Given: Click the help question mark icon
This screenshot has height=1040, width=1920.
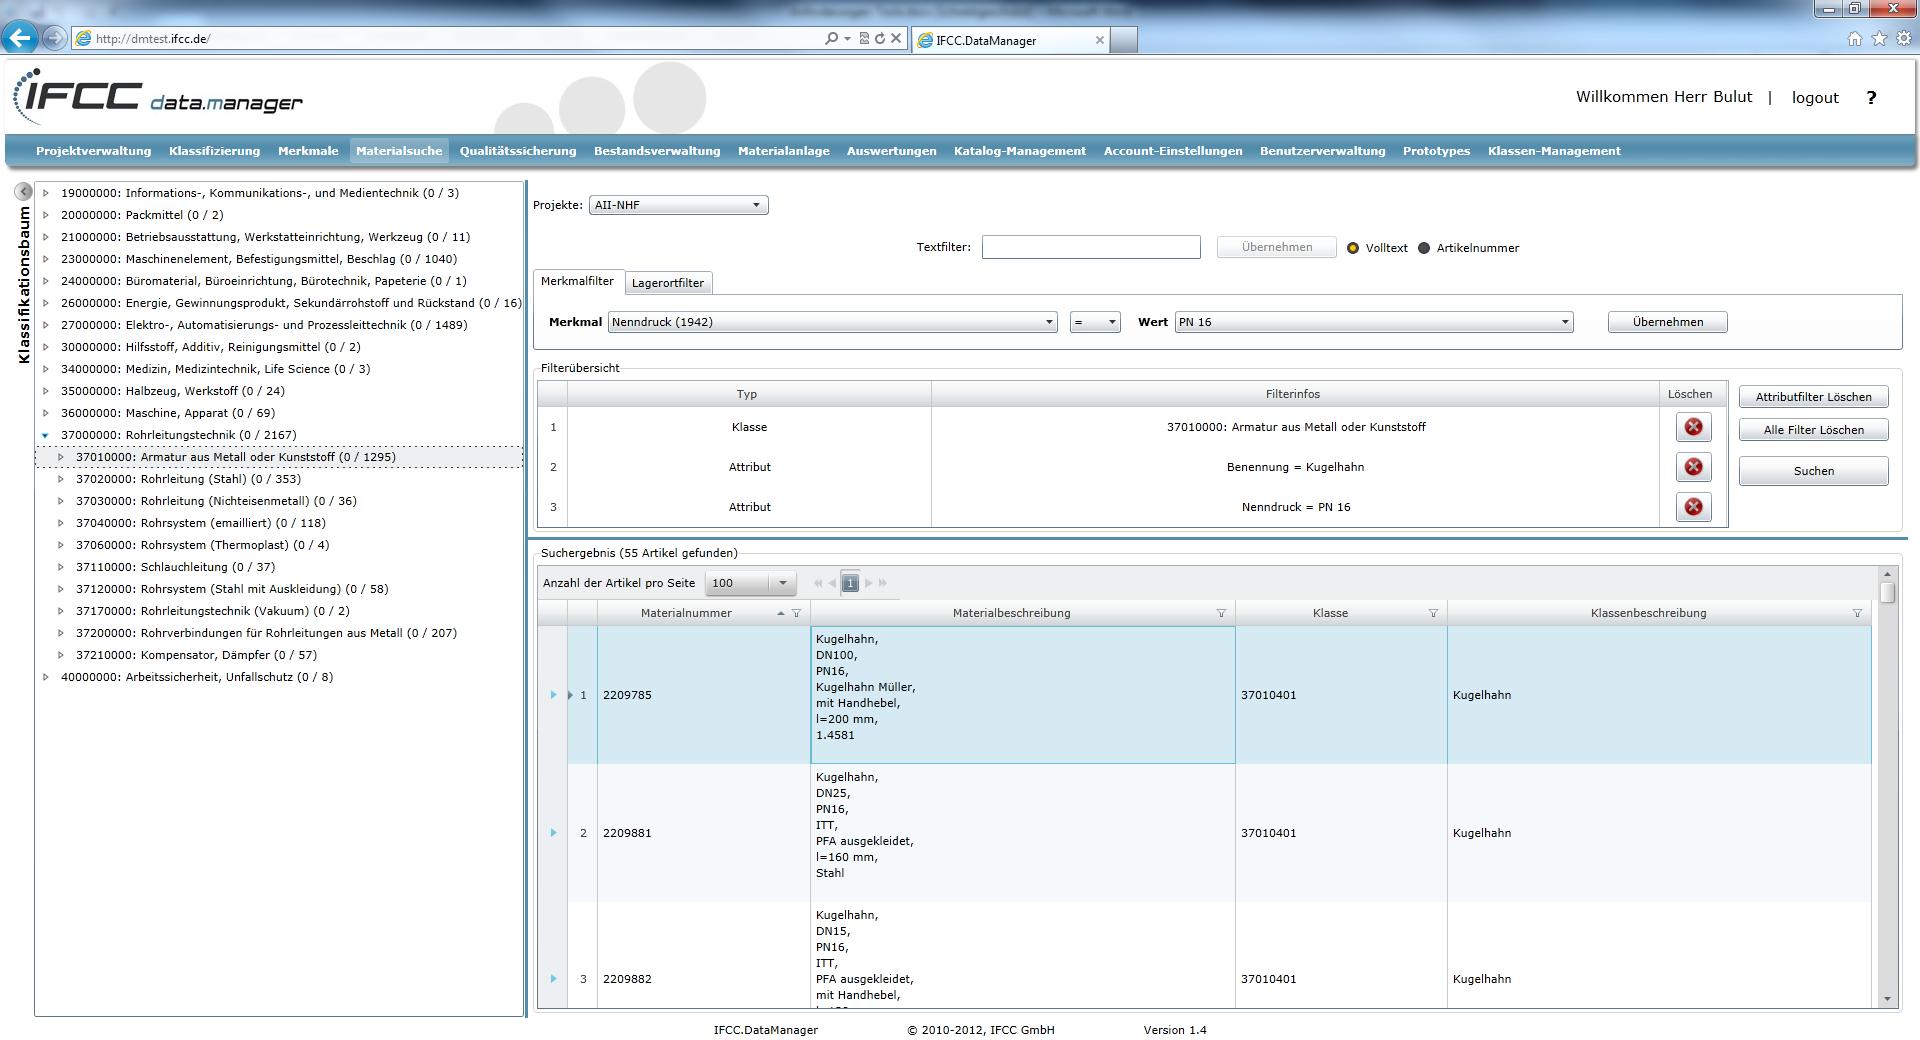Looking at the screenshot, I should [x=1871, y=97].
